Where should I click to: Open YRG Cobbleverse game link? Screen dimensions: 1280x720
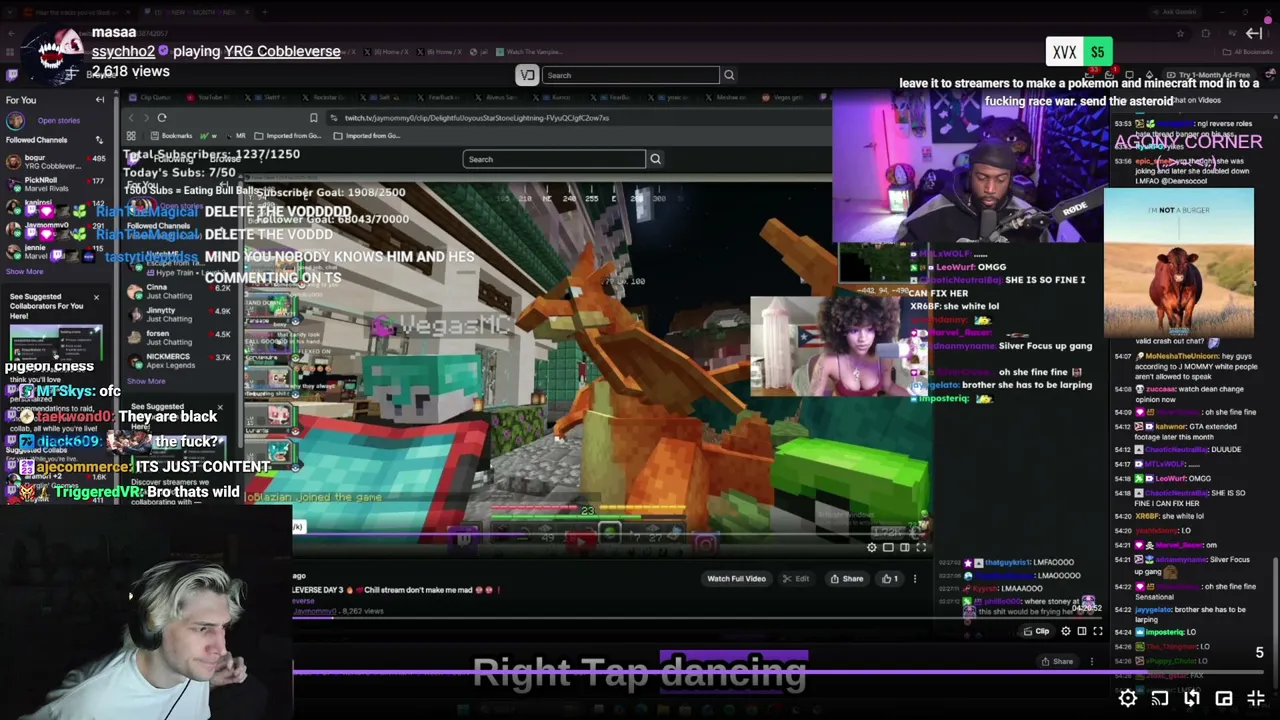tap(282, 51)
